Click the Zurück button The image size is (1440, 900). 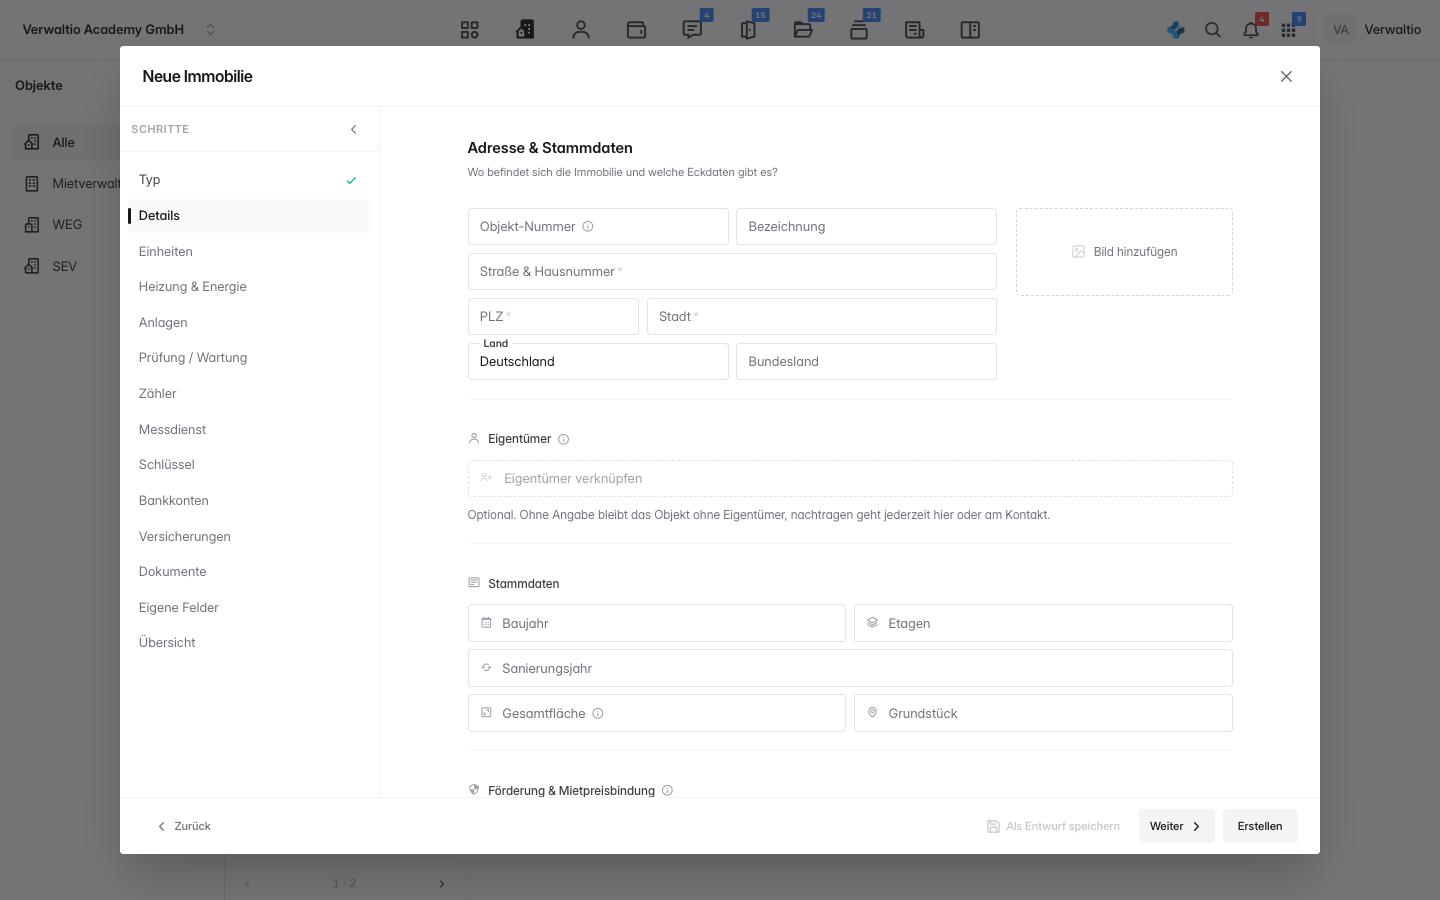point(184,826)
